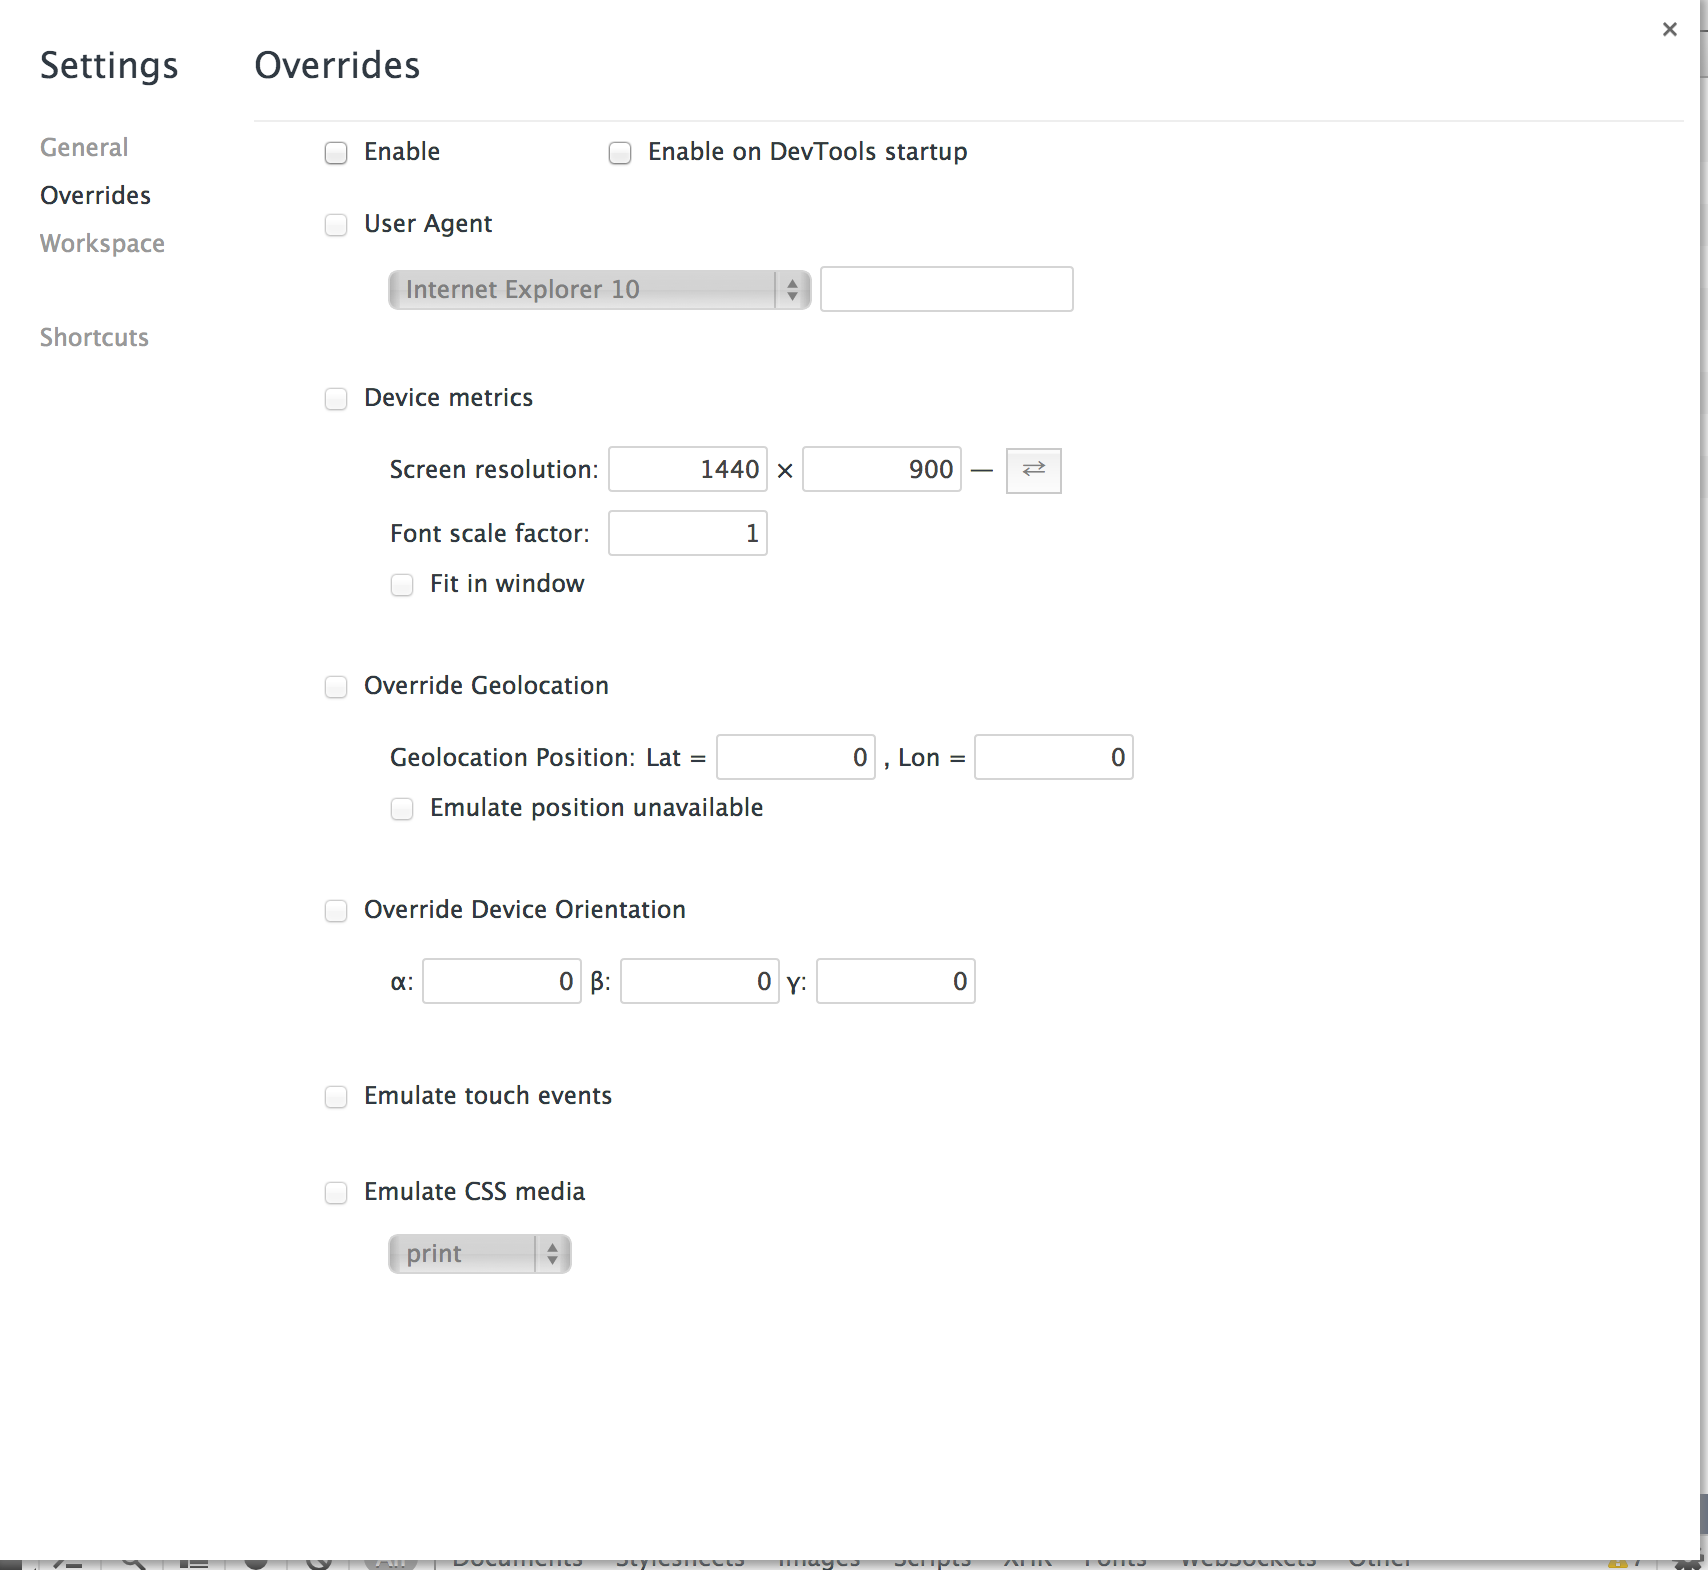Check Emulate position unavailable
This screenshot has width=1708, height=1570.
click(x=402, y=809)
